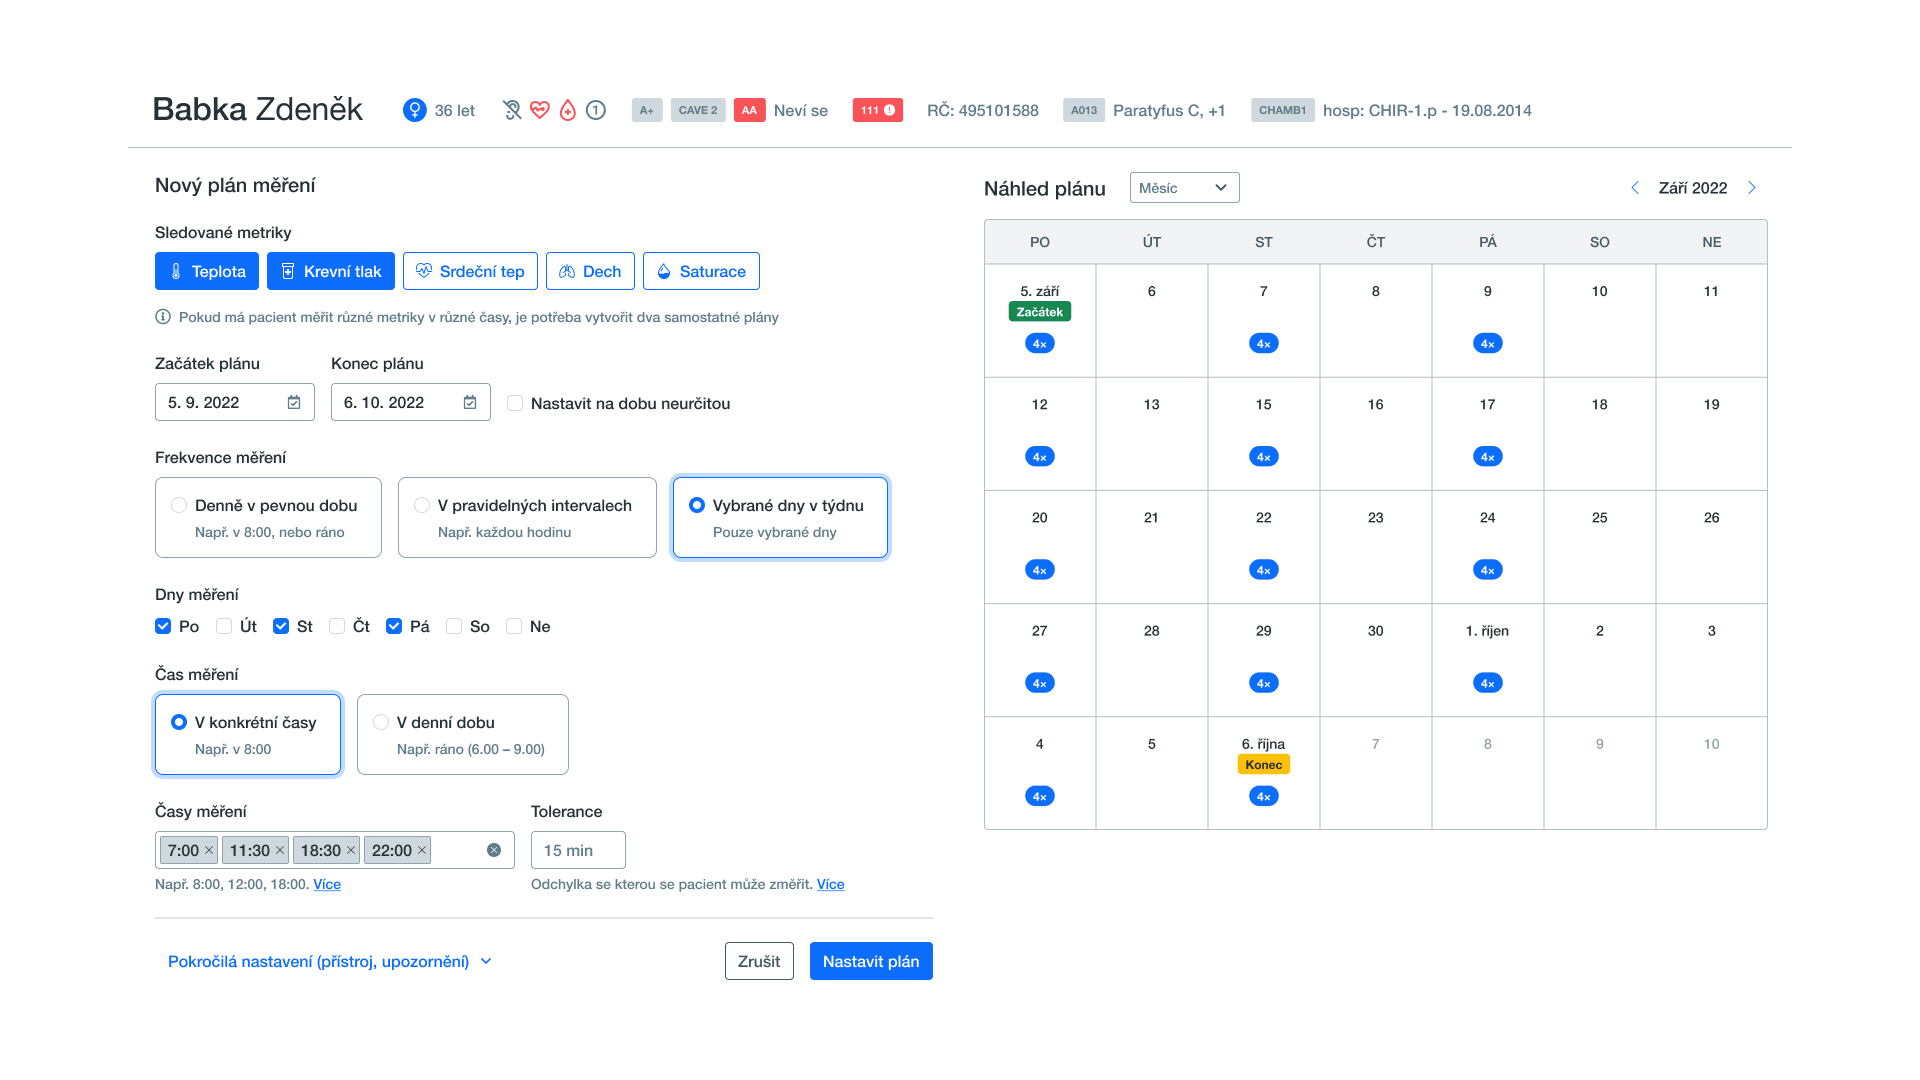This screenshot has width=1920, height=1080.
Task: Clear all measurement times with circle X
Action: [x=494, y=850]
